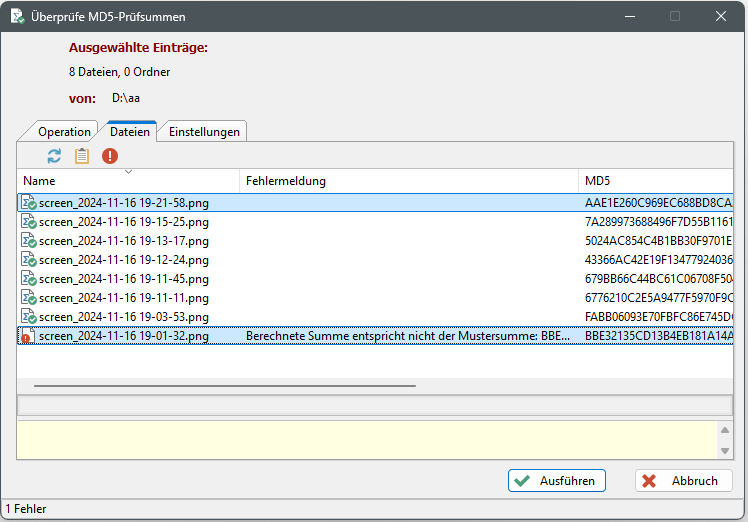Viewport: 748px width, 522px height.
Task: Click the red error filter icon
Action: [x=110, y=156]
